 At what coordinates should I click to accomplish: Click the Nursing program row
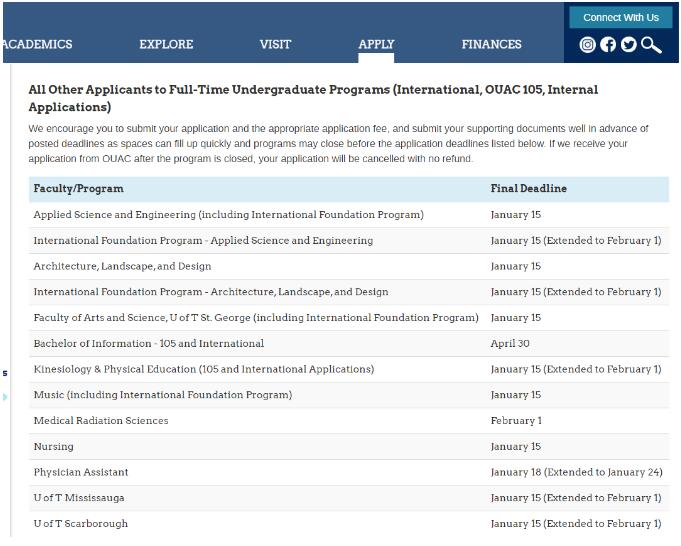[x=54, y=447]
